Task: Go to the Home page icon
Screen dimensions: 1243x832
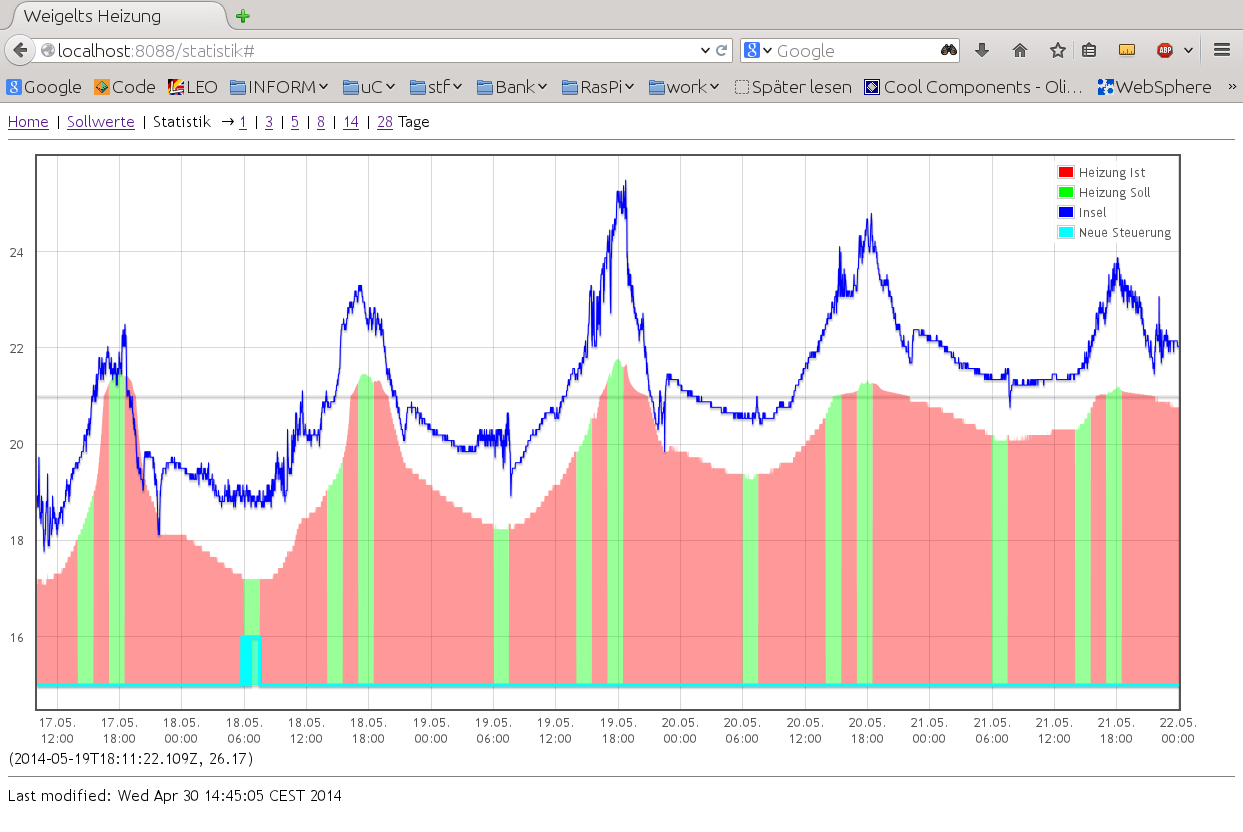Action: click(x=1020, y=50)
